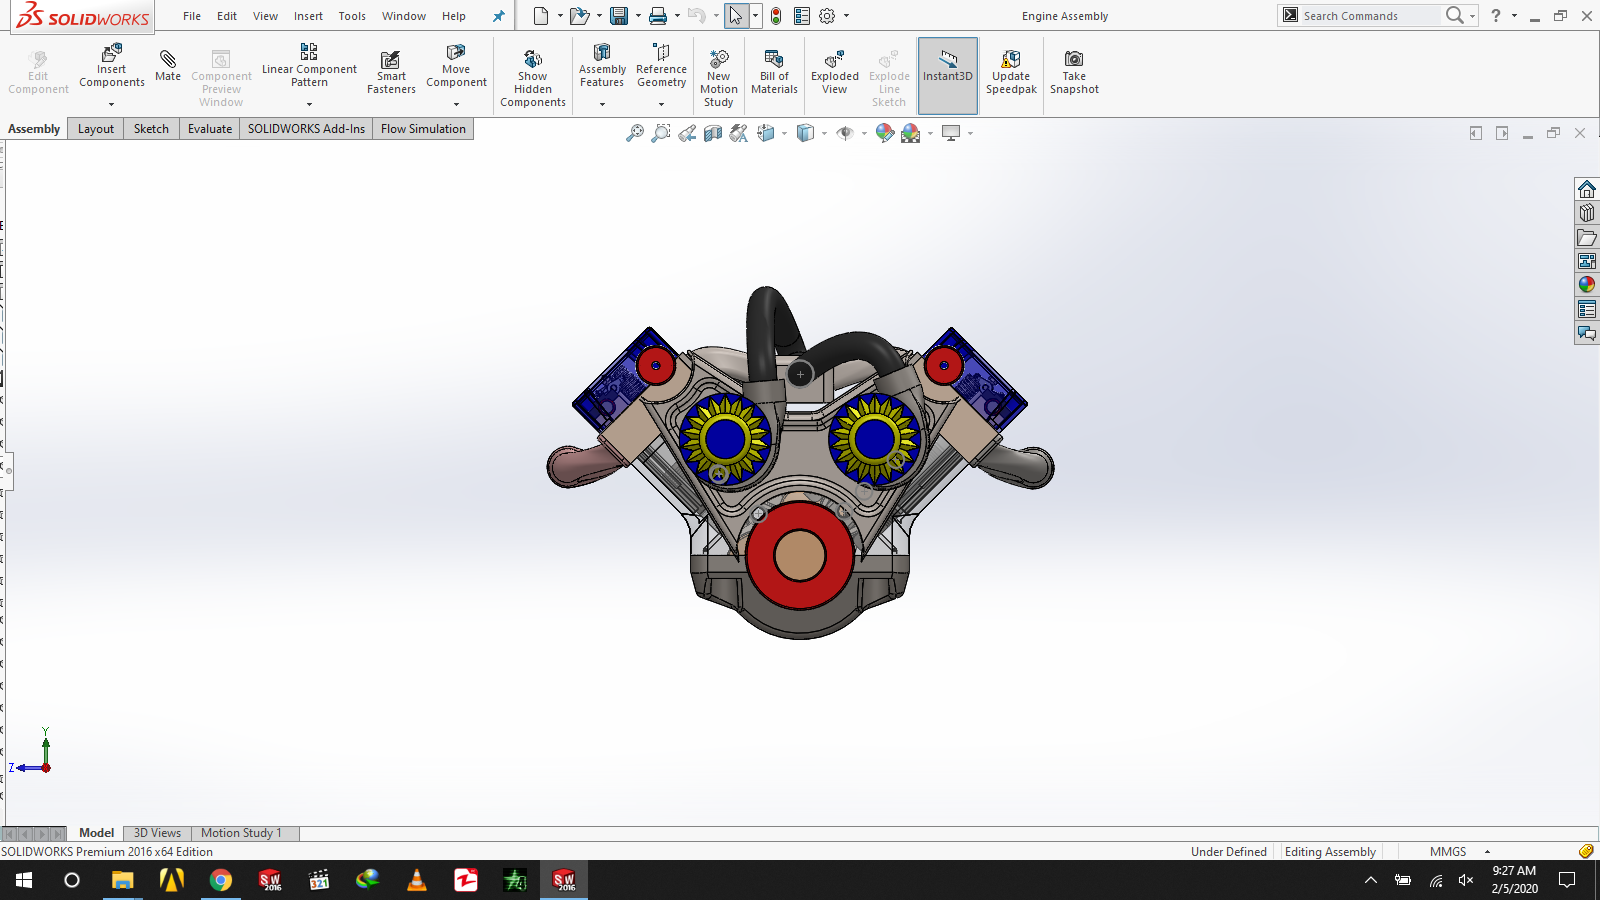Click the Save floppy disk icon
This screenshot has height=900, width=1600.
[x=619, y=16]
